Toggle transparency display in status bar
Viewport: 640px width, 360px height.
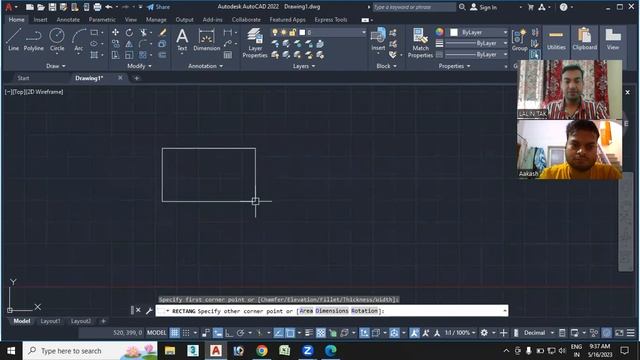coord(321,333)
